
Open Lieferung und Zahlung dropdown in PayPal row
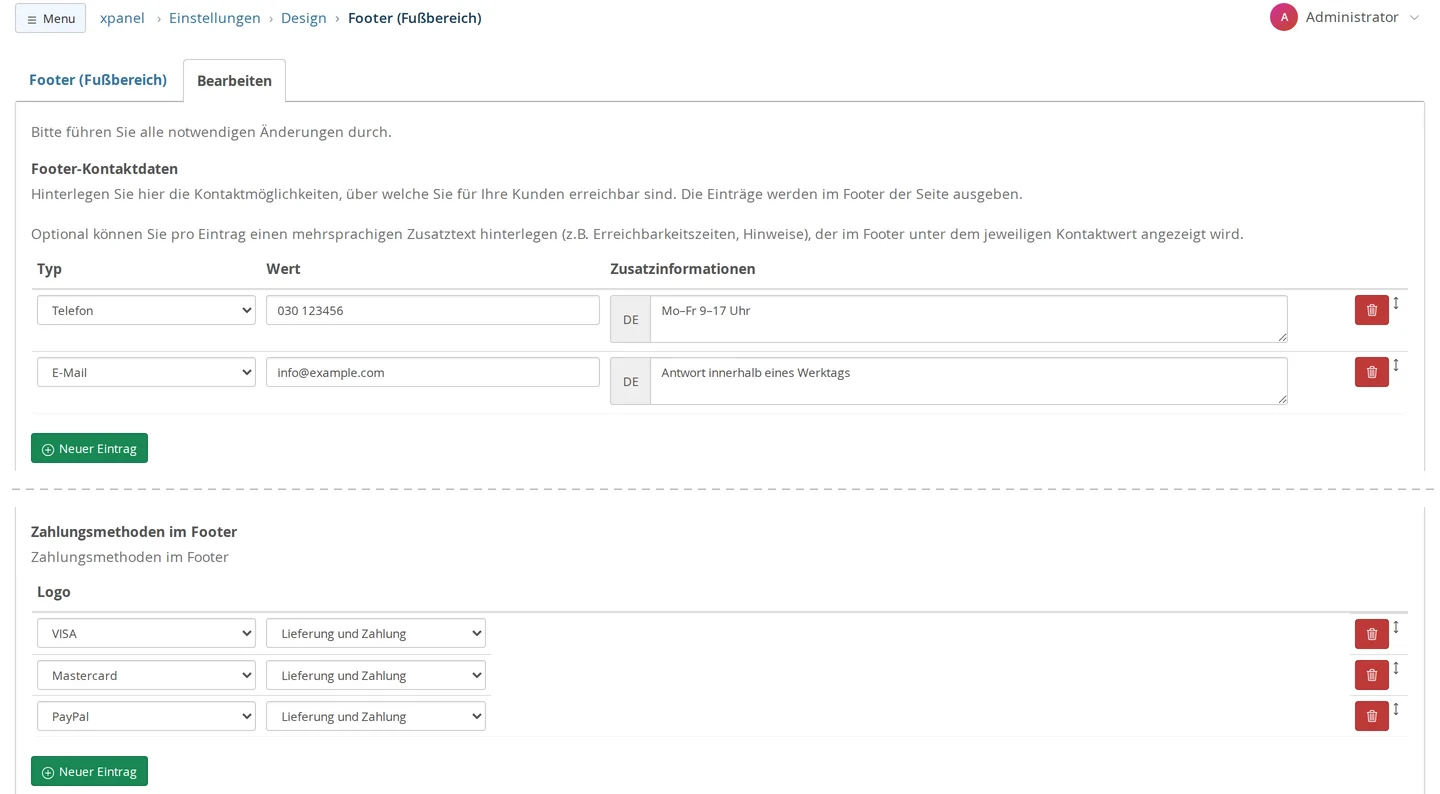(376, 716)
